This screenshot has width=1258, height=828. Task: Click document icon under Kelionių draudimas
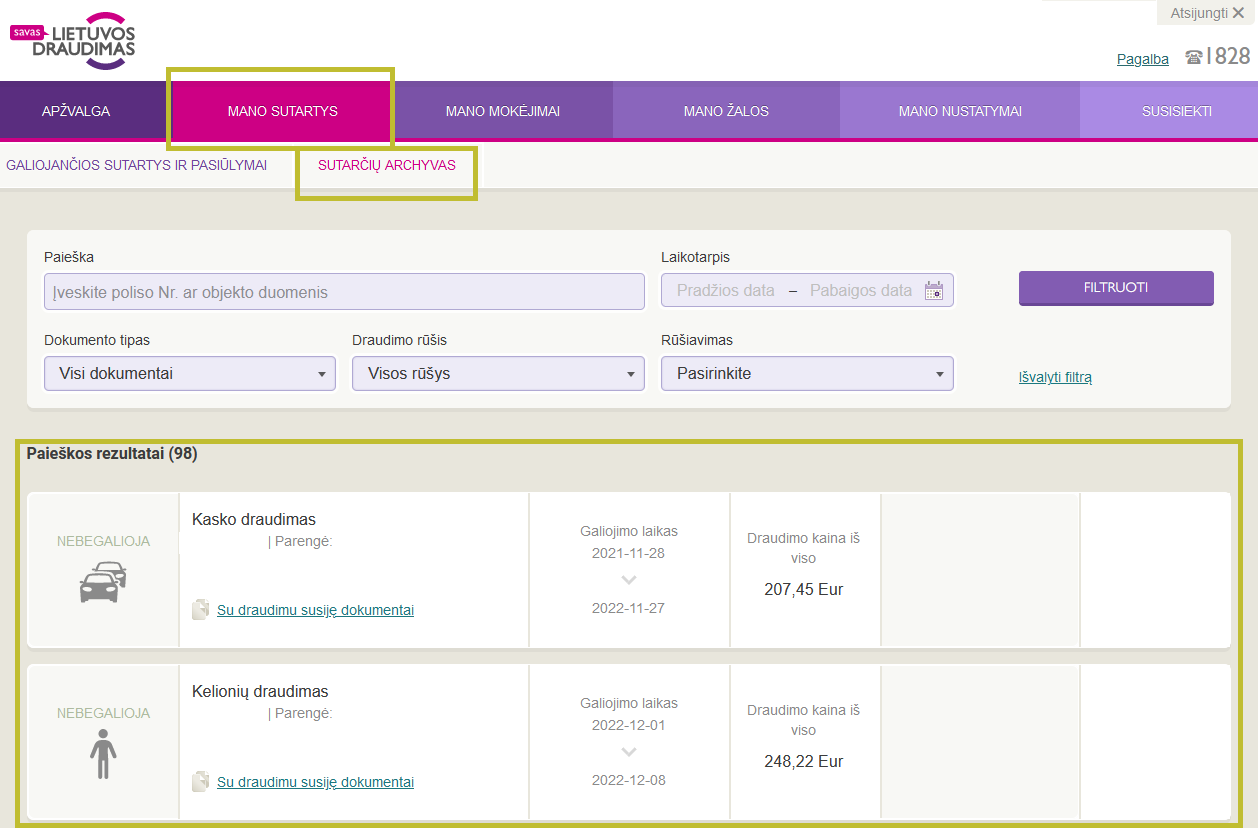(201, 782)
